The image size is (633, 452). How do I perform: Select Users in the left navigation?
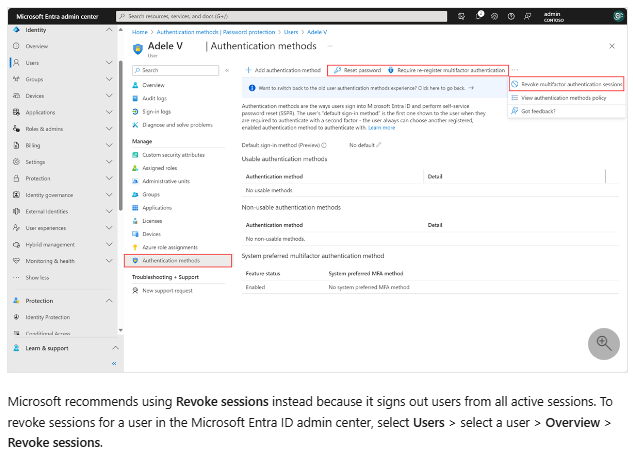click(x=32, y=63)
